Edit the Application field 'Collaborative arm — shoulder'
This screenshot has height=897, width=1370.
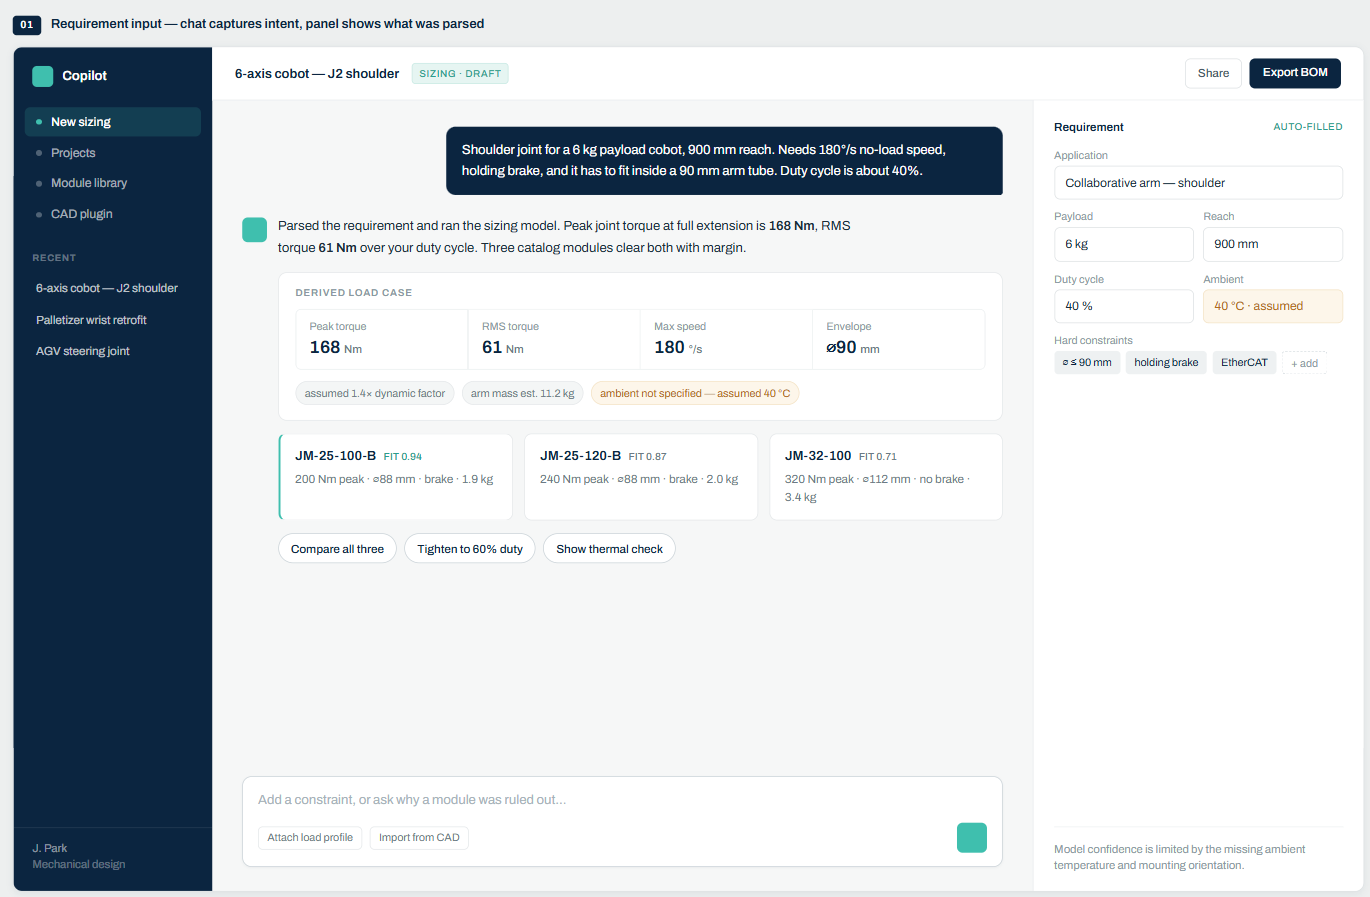click(1198, 183)
